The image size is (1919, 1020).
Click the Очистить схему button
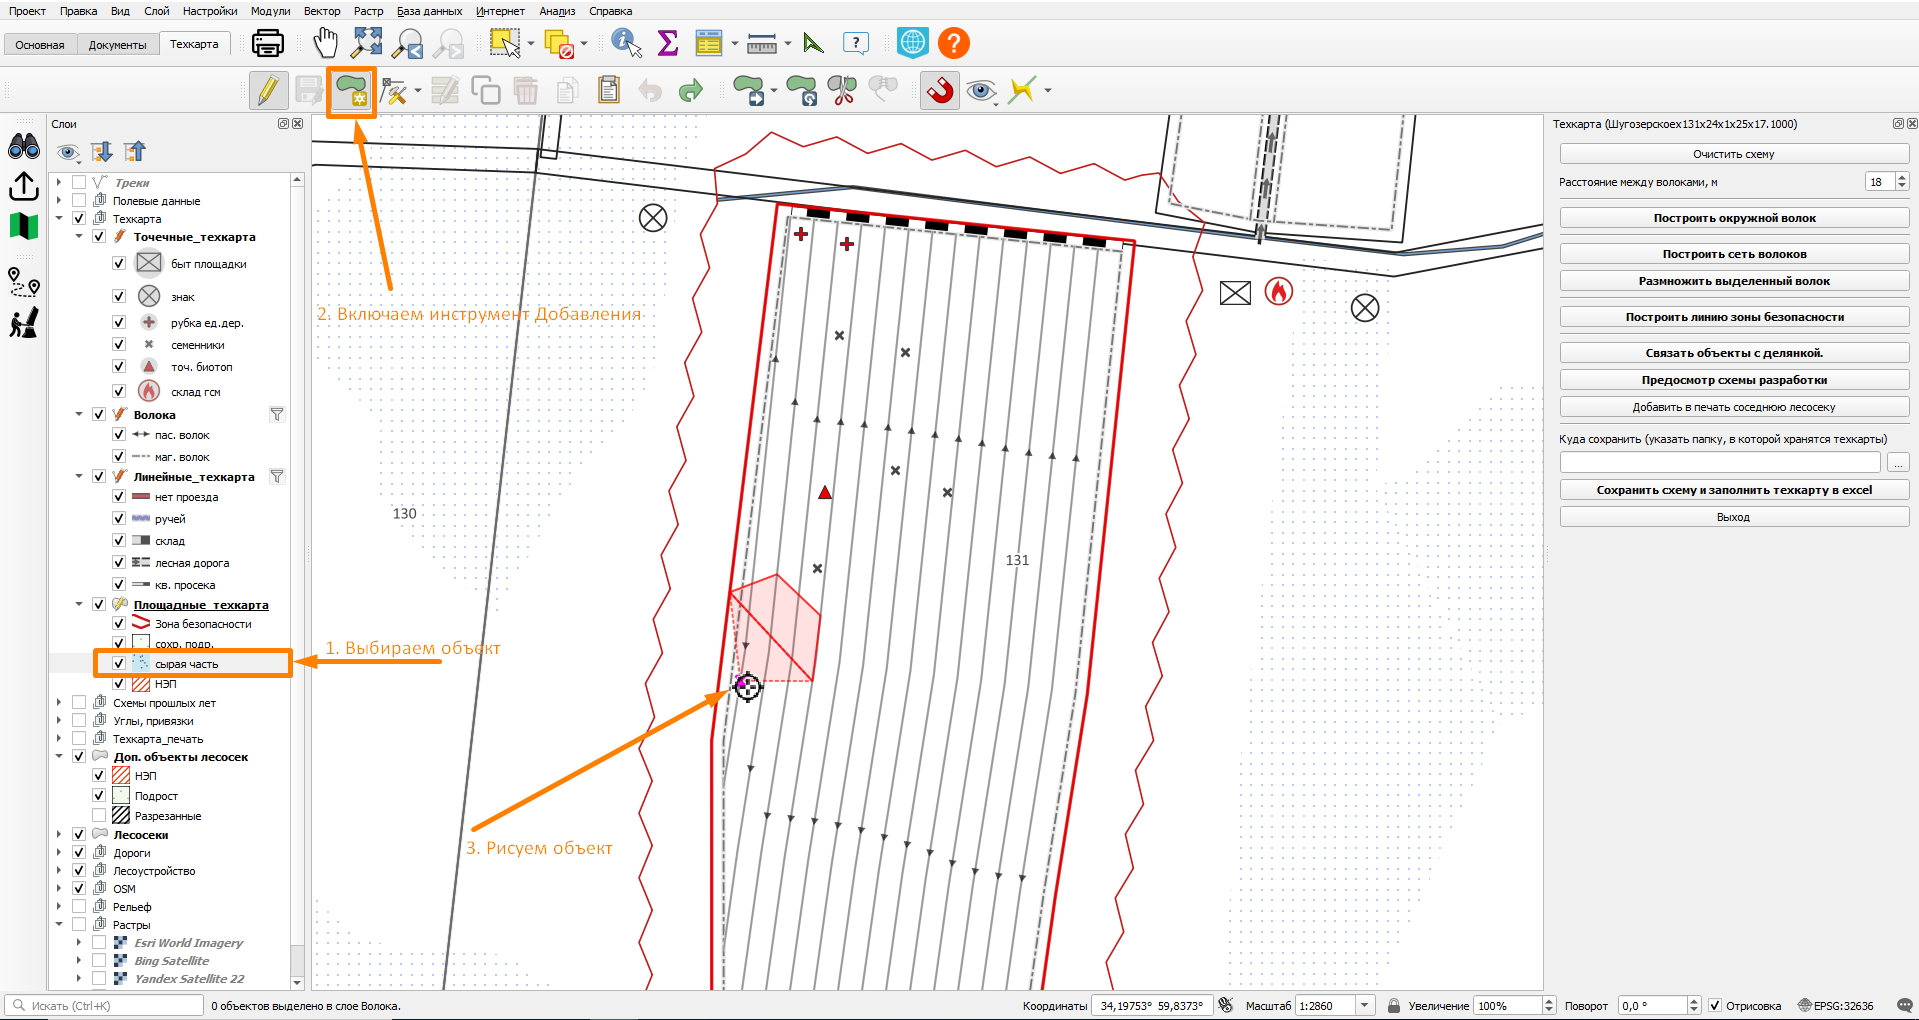pyautogui.click(x=1734, y=154)
